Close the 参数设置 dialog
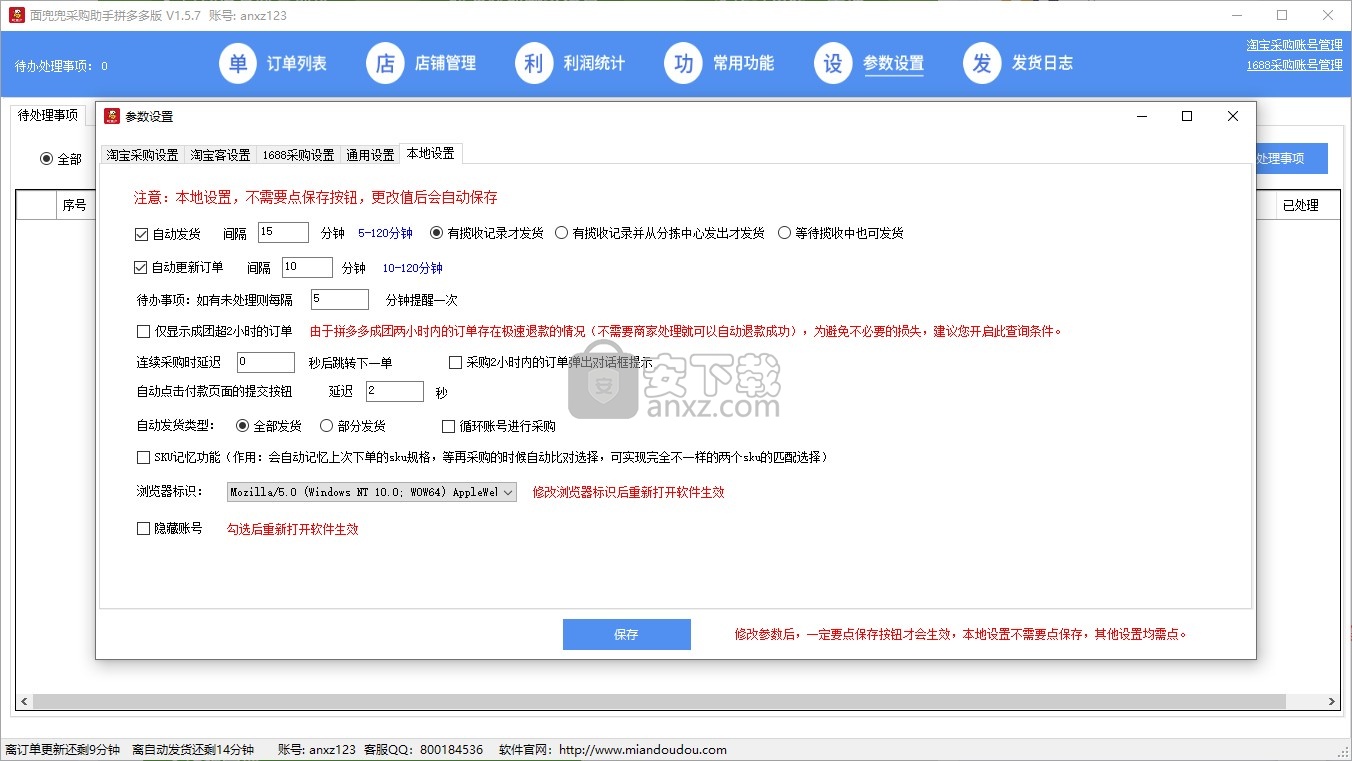 point(1233,116)
